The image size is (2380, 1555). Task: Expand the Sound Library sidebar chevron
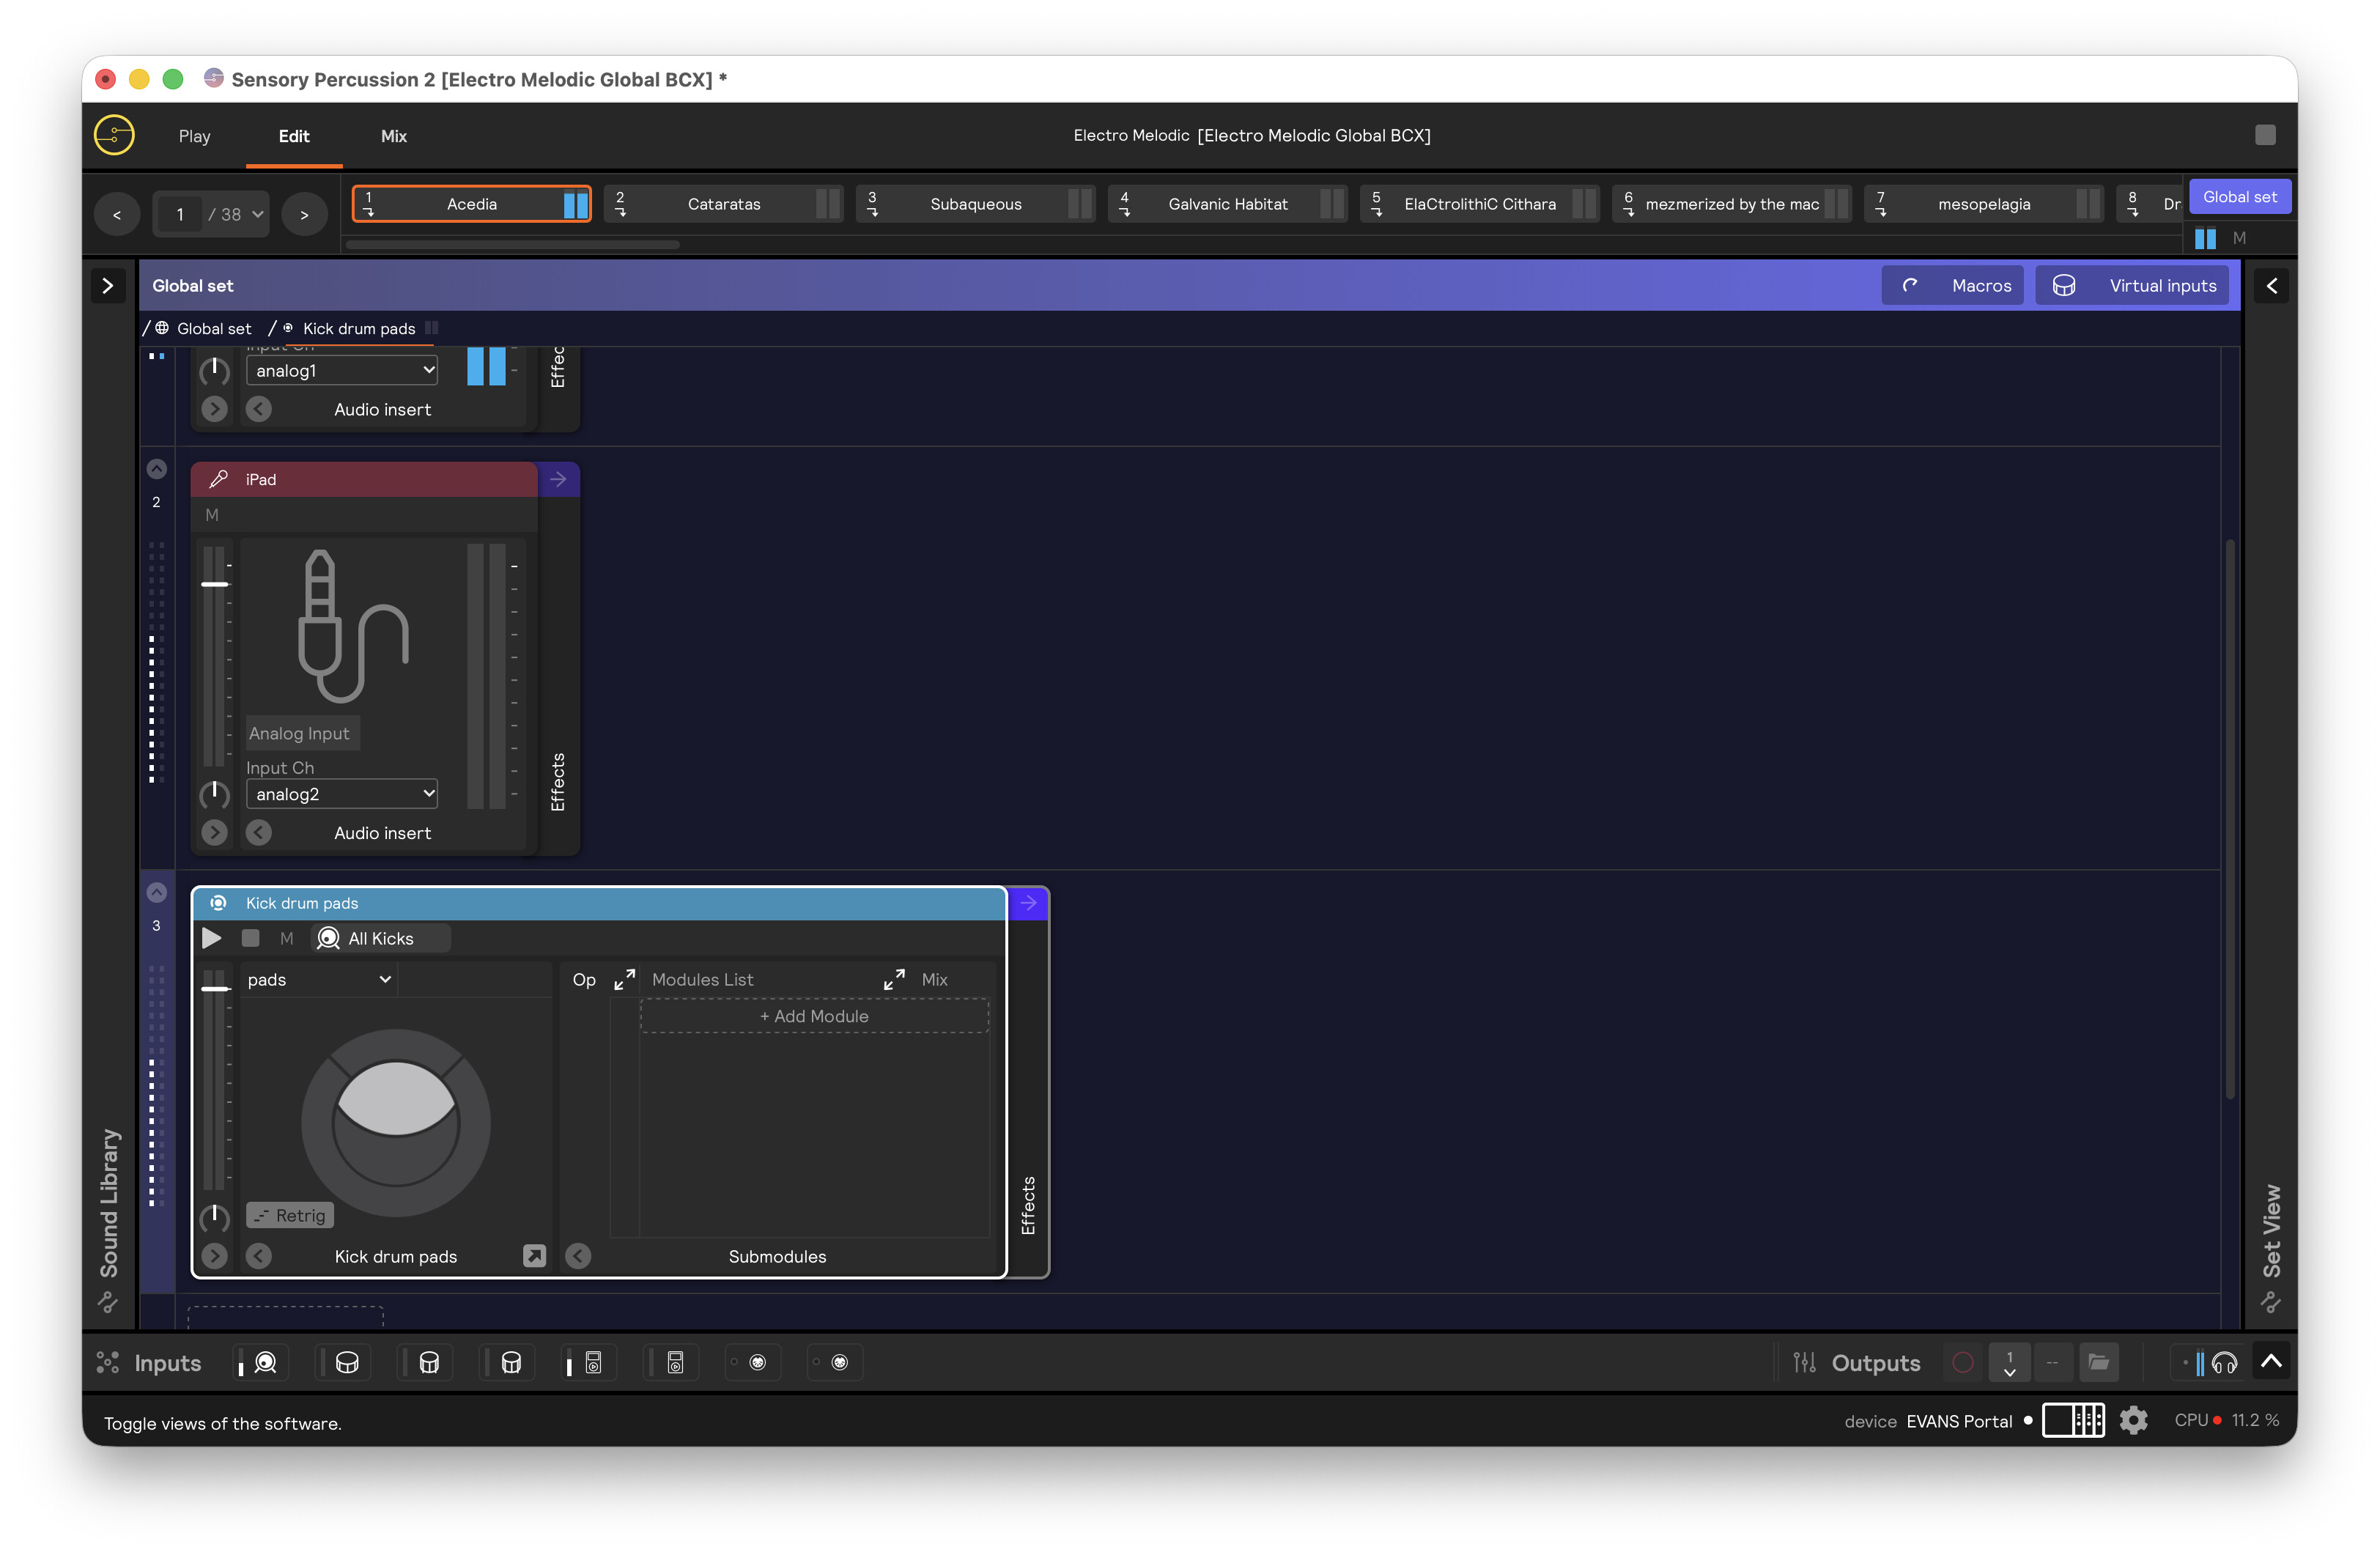(107, 286)
